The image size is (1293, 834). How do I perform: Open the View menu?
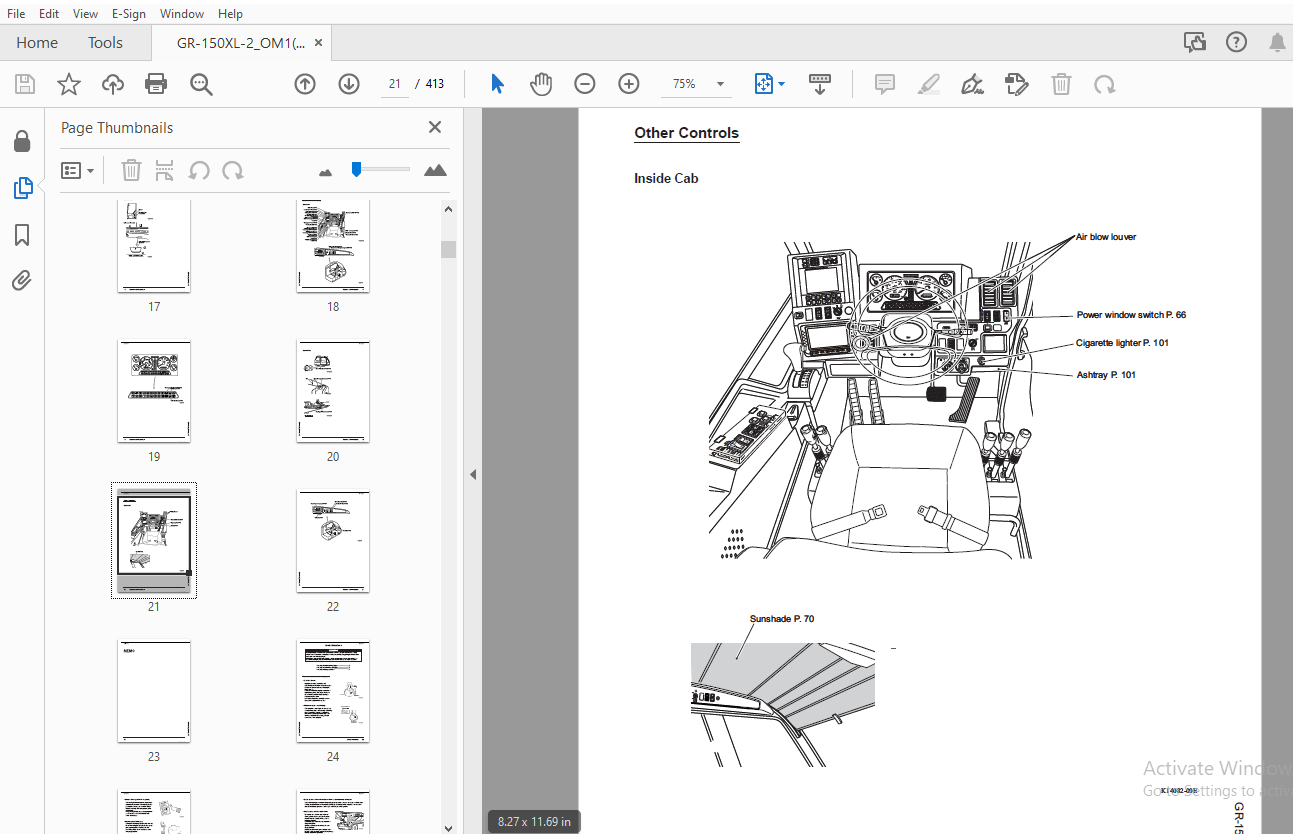pyautogui.click(x=86, y=13)
